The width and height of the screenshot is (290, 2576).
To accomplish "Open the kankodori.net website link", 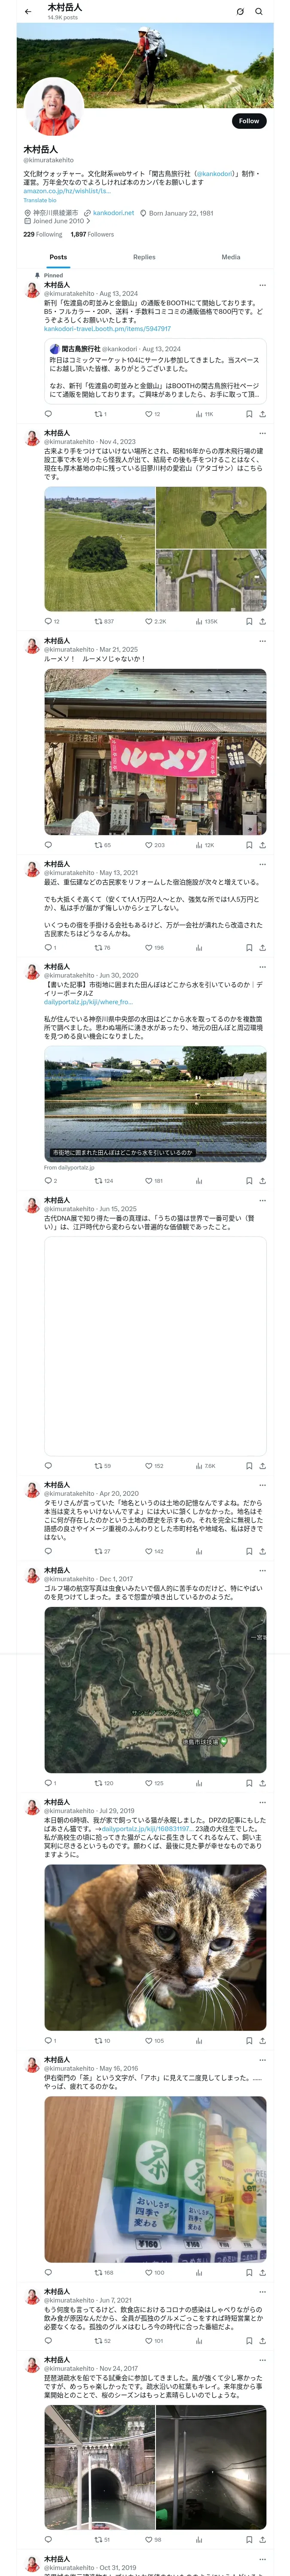I will tap(113, 213).
